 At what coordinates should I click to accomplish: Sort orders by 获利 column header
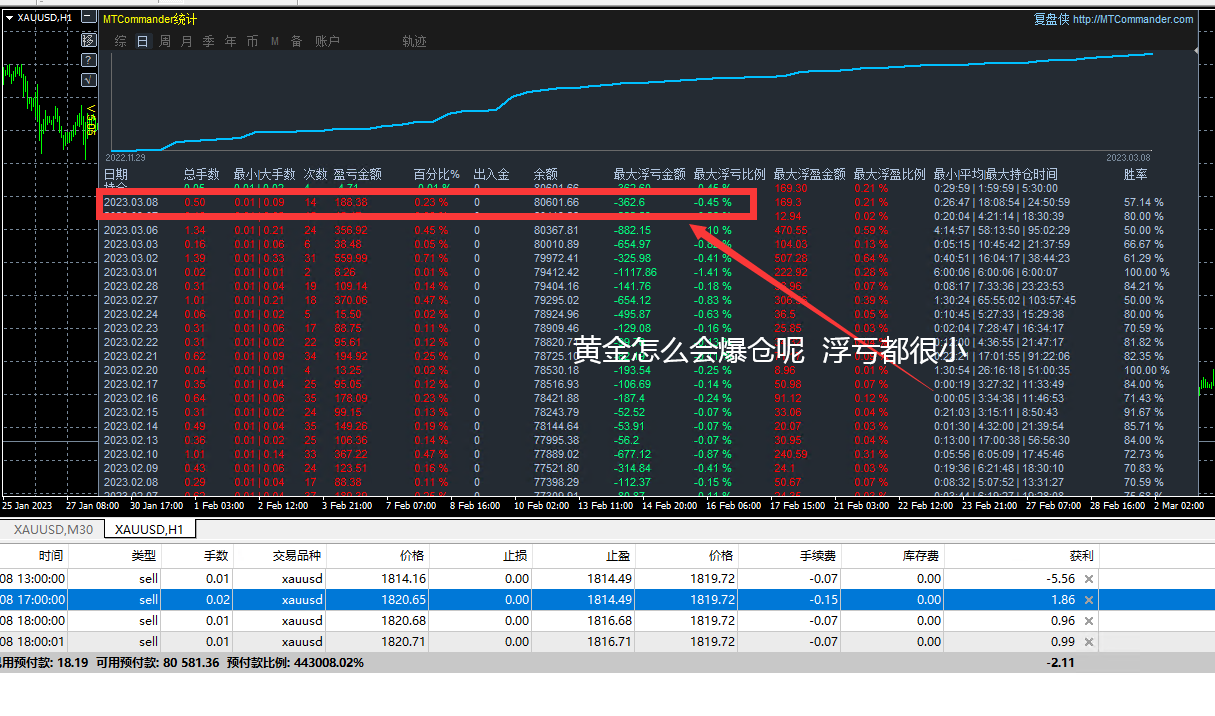1081,556
